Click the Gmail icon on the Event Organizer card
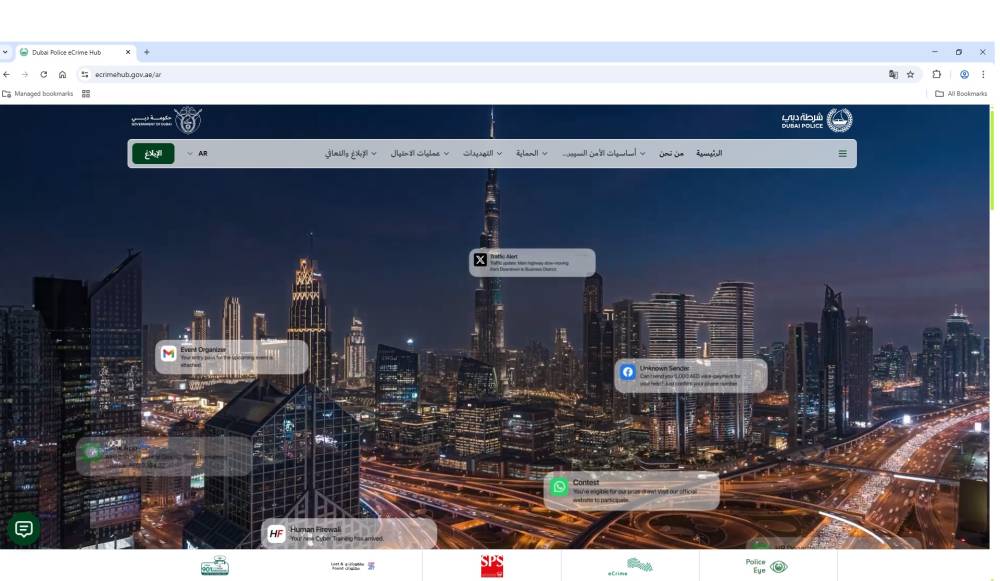This screenshot has height=581, width=1000. click(x=166, y=353)
